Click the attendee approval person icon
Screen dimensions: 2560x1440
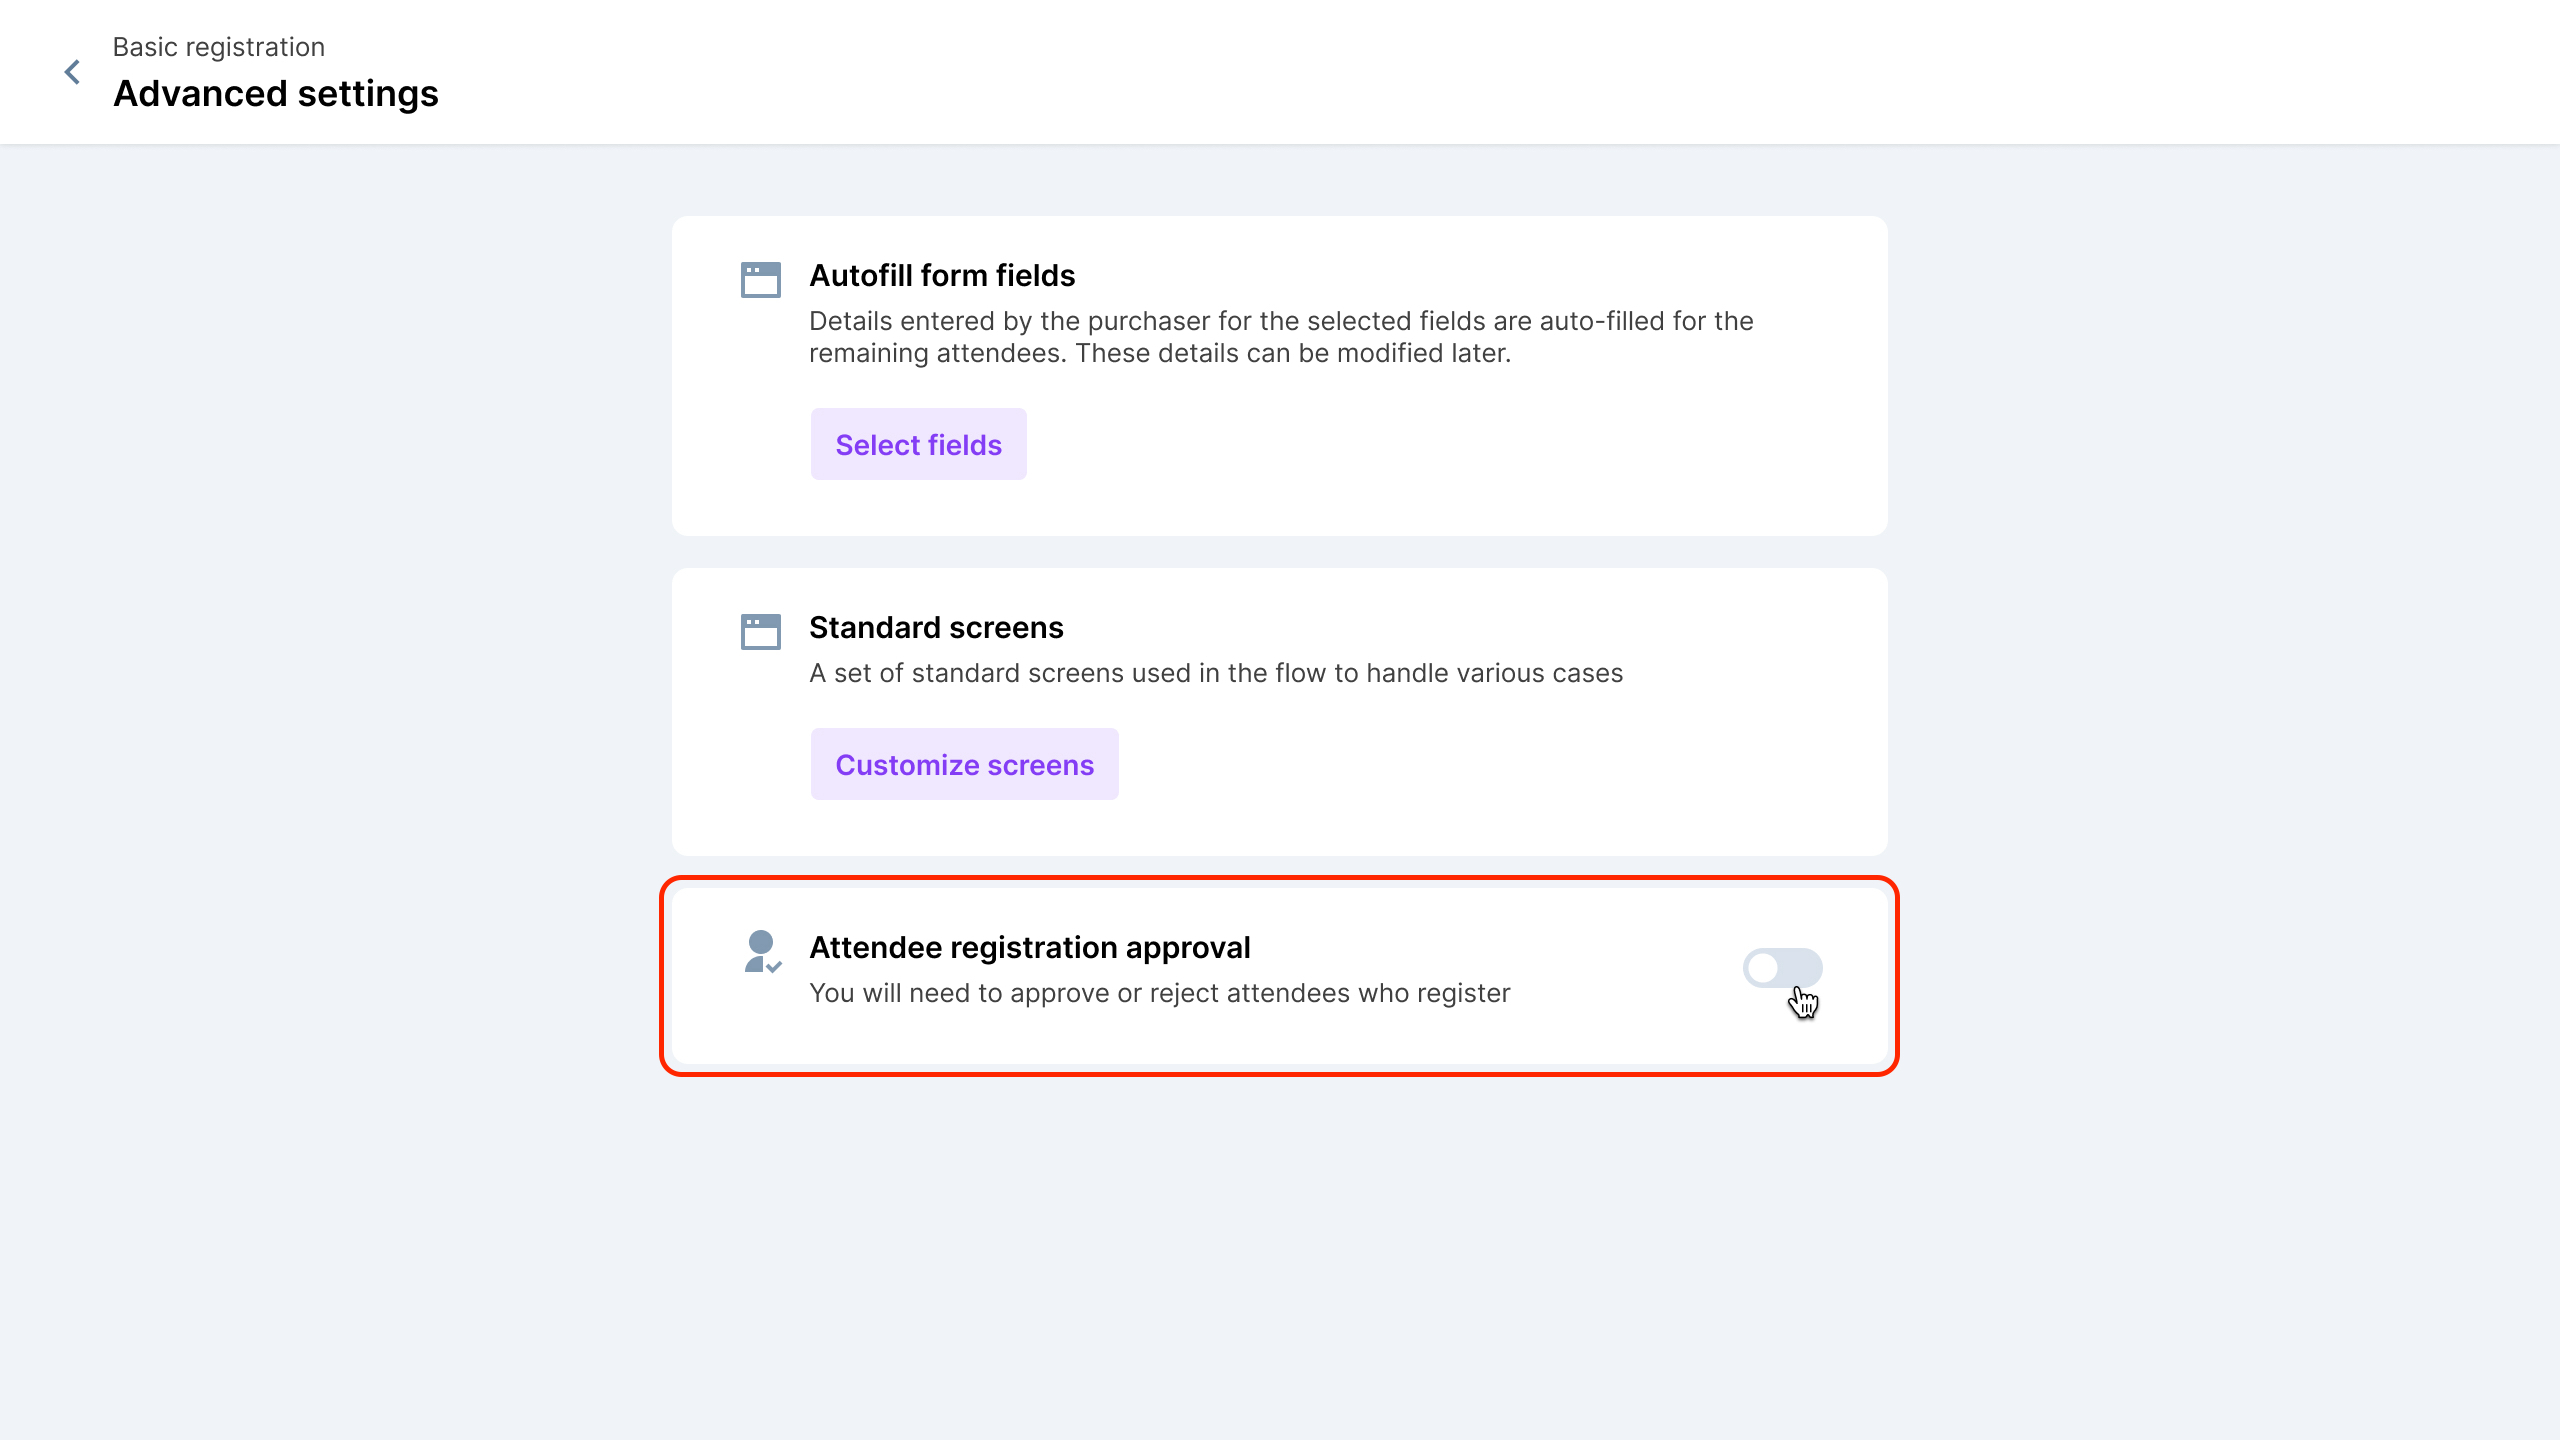762,951
